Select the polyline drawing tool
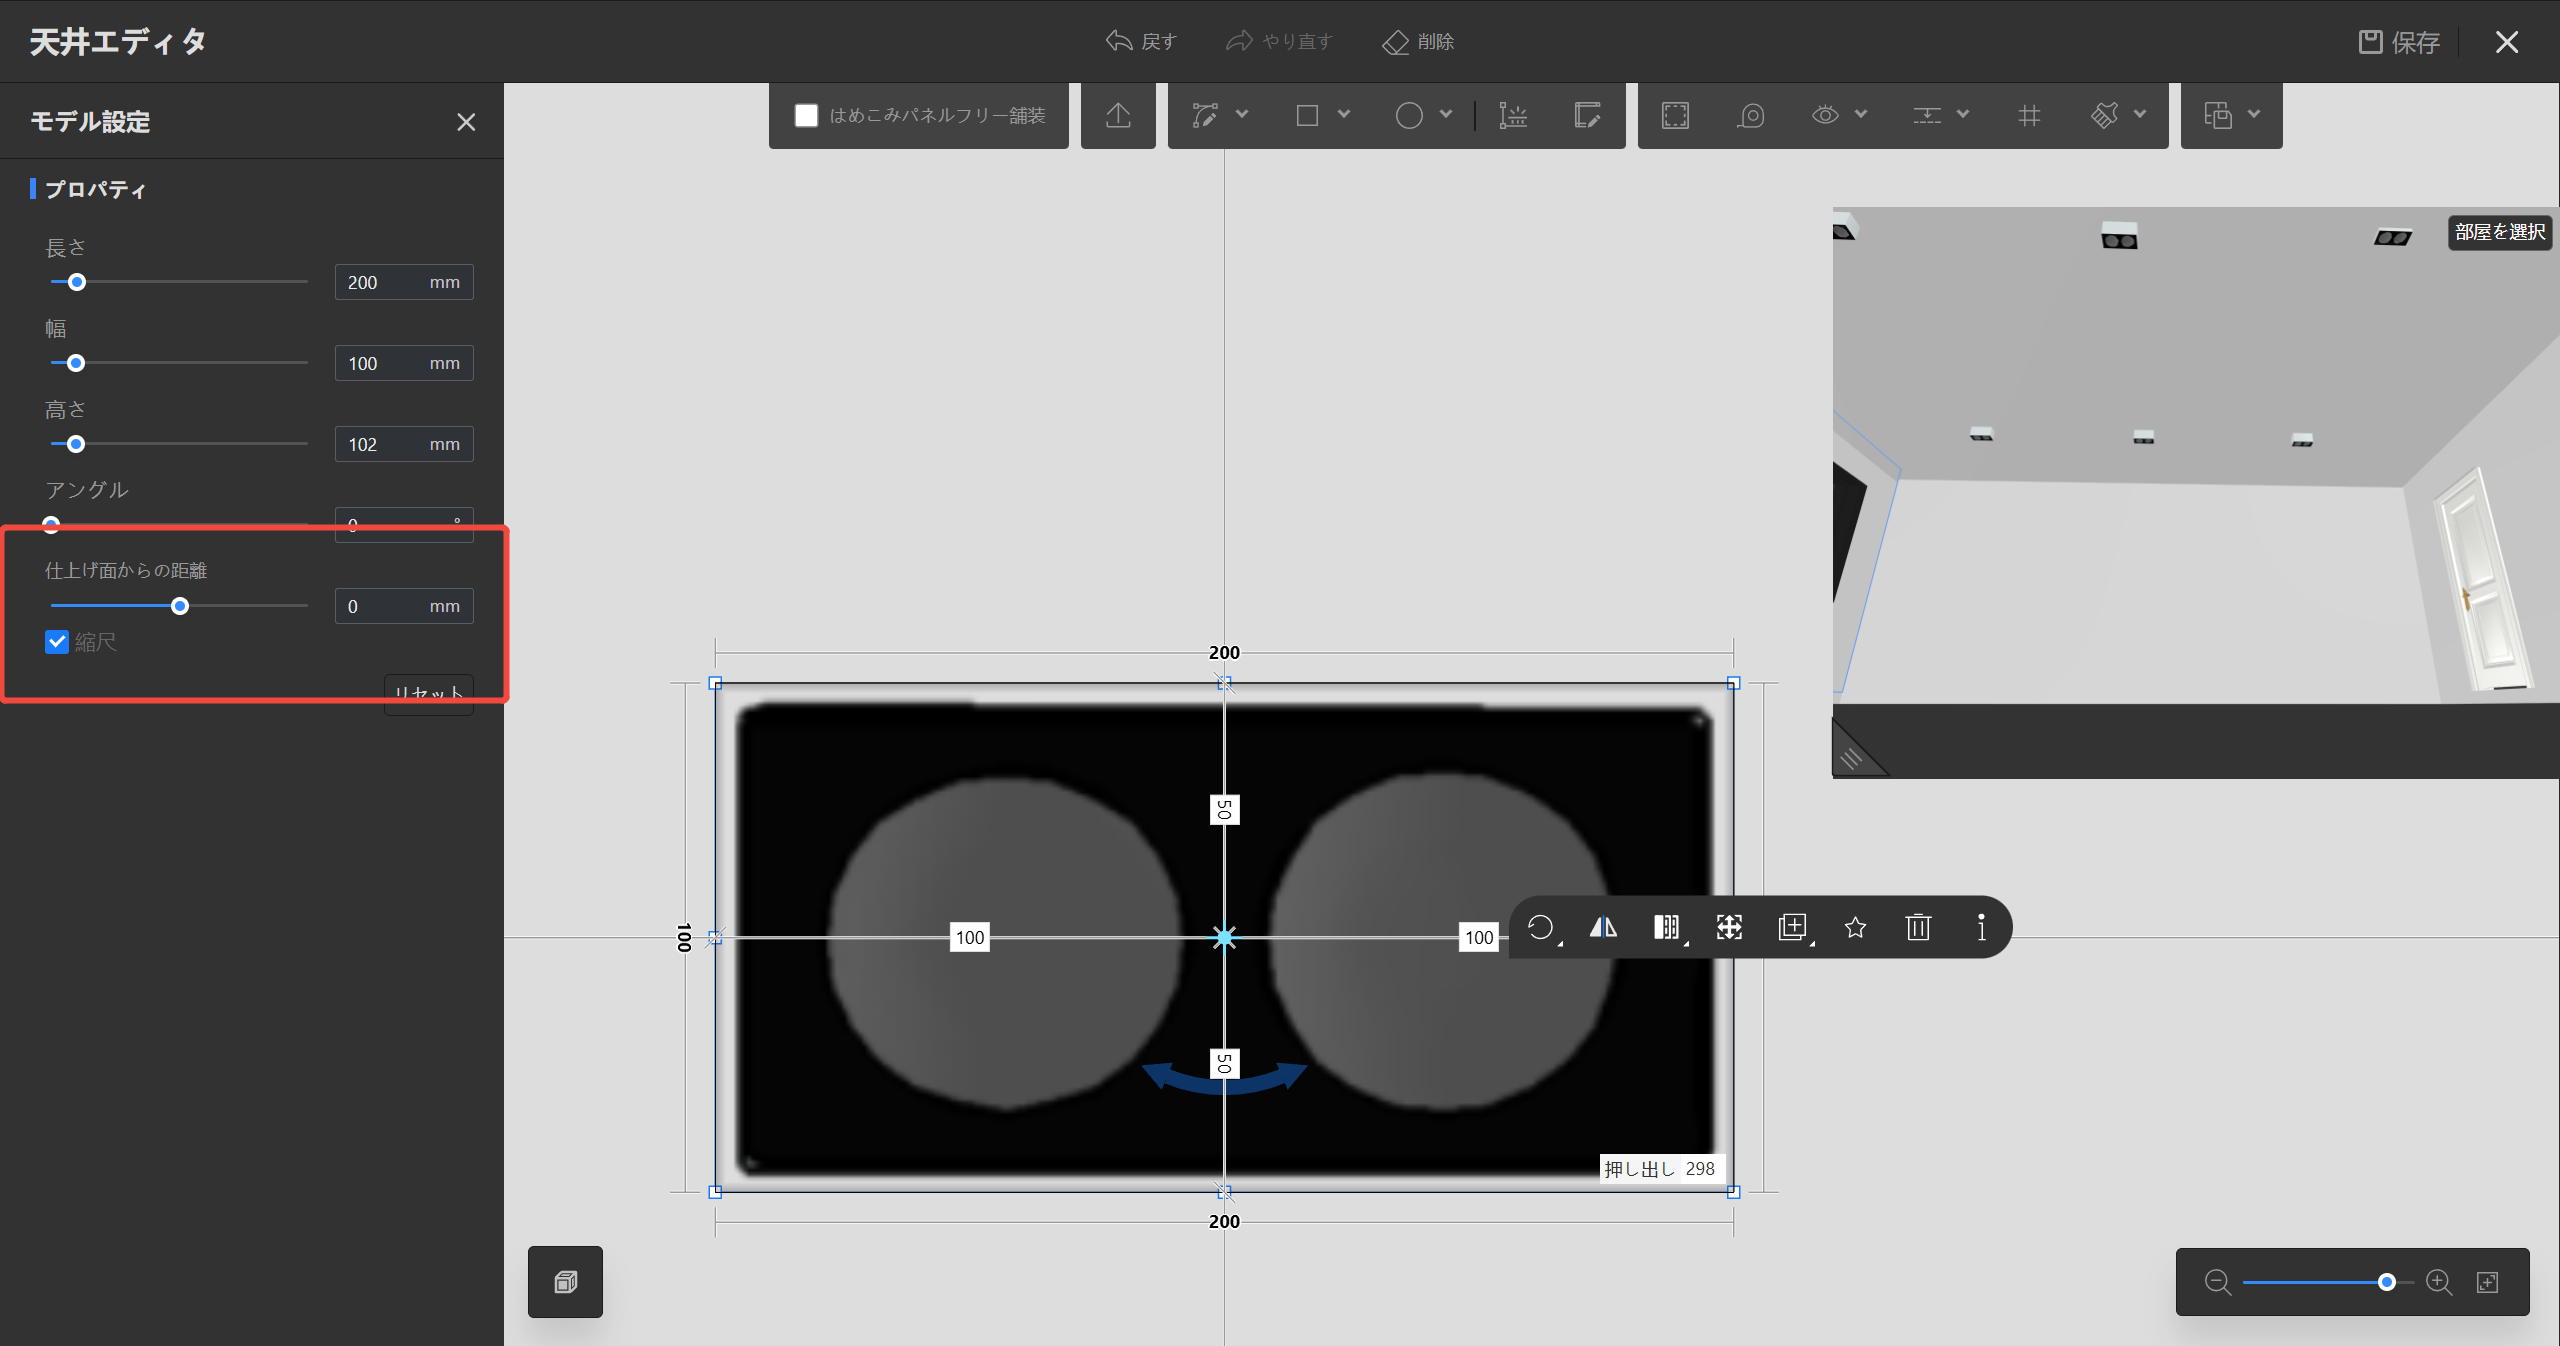Image resolution: width=2560 pixels, height=1346 pixels. pyautogui.click(x=1205, y=116)
